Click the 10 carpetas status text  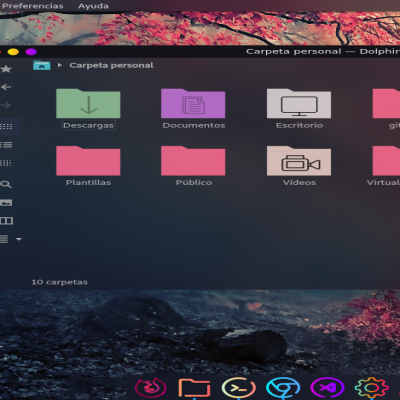click(60, 282)
